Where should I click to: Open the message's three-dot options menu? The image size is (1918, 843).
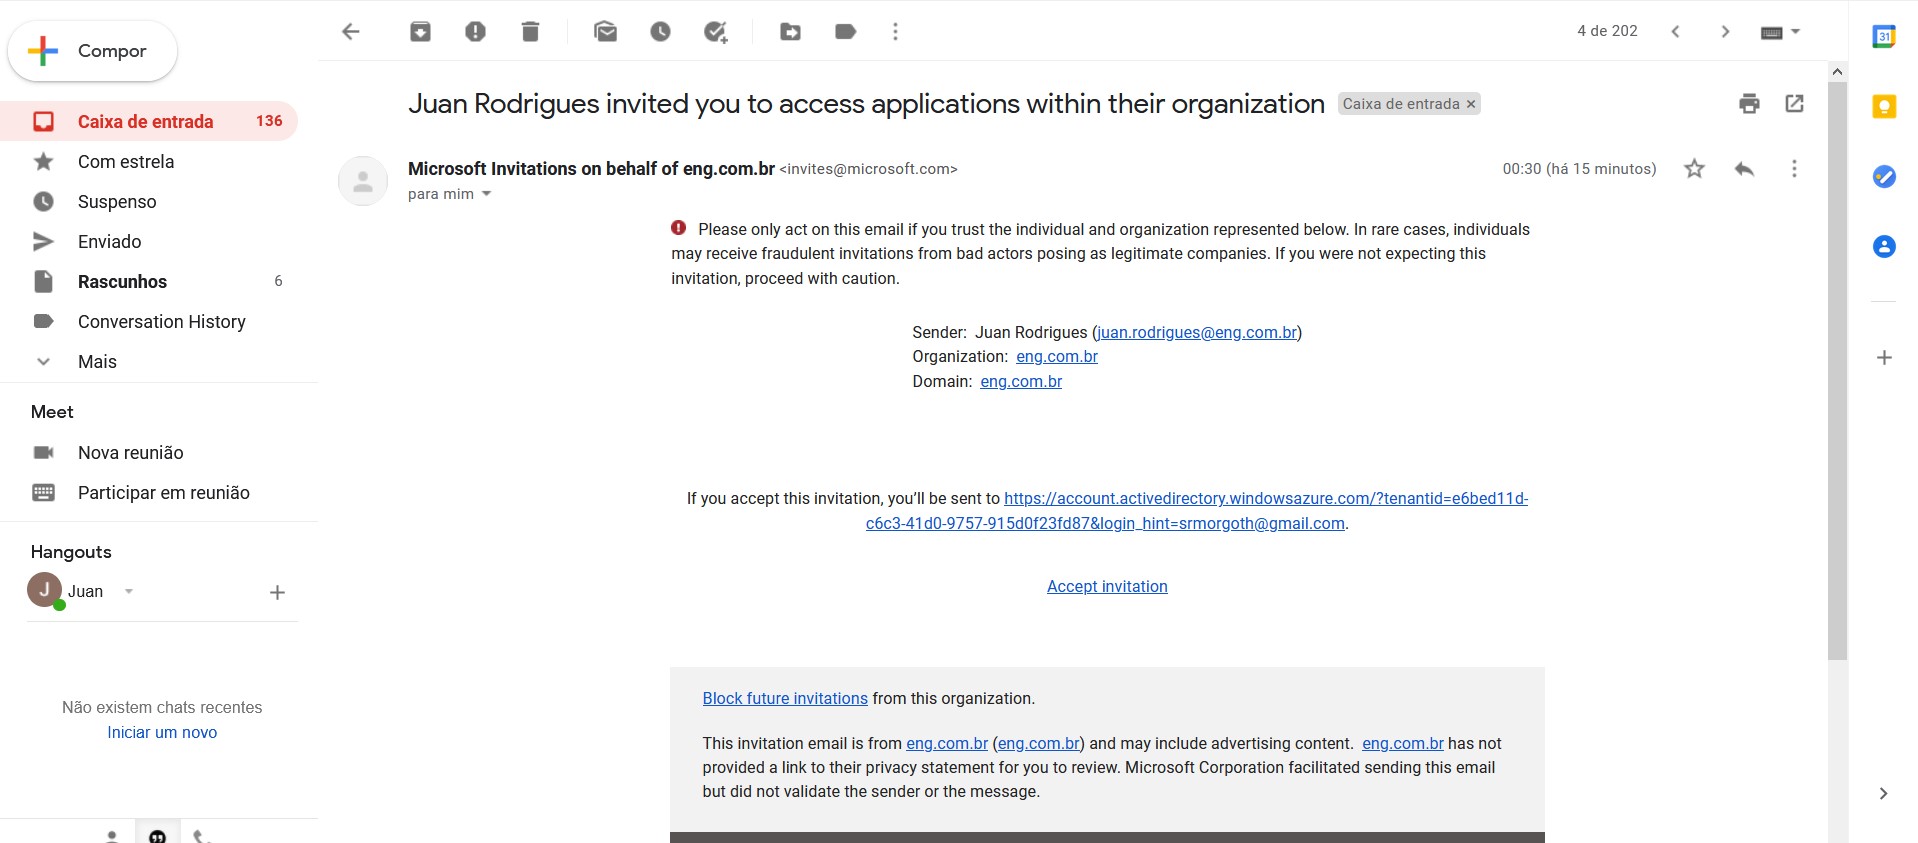point(1794,169)
